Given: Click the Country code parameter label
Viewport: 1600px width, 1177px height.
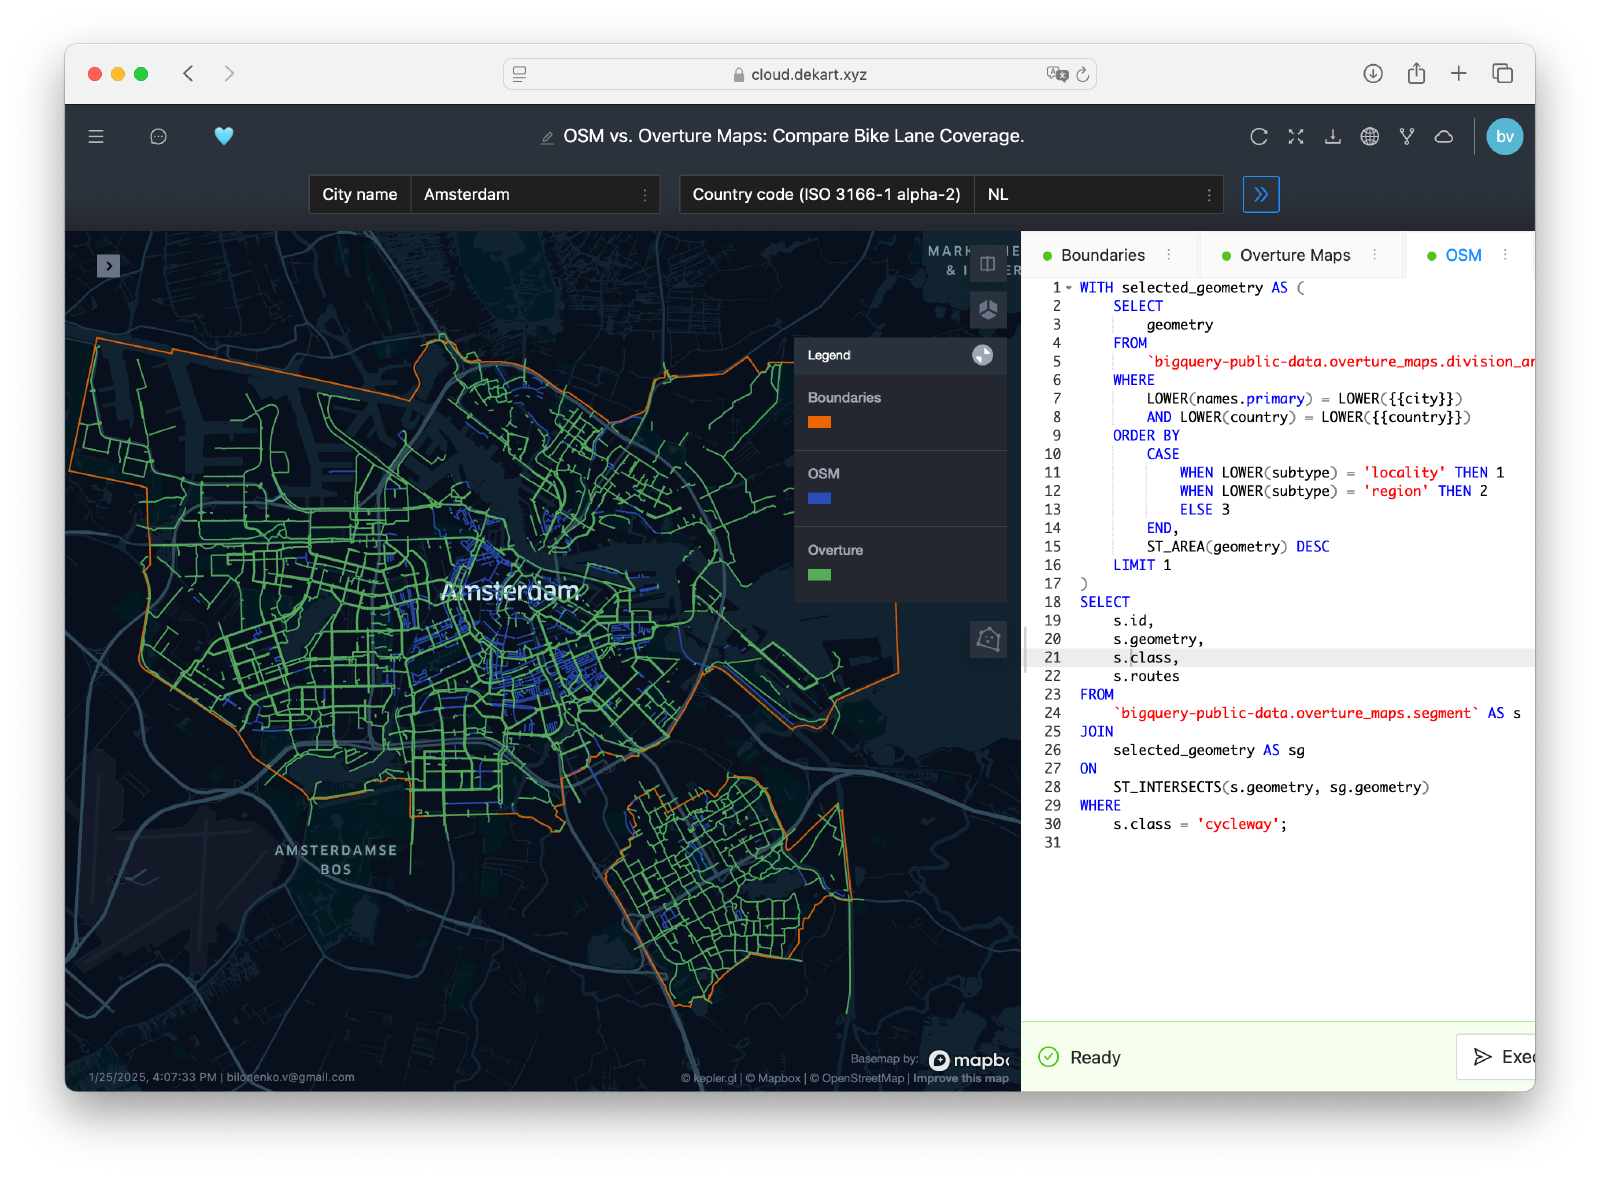Looking at the screenshot, I should [x=826, y=195].
